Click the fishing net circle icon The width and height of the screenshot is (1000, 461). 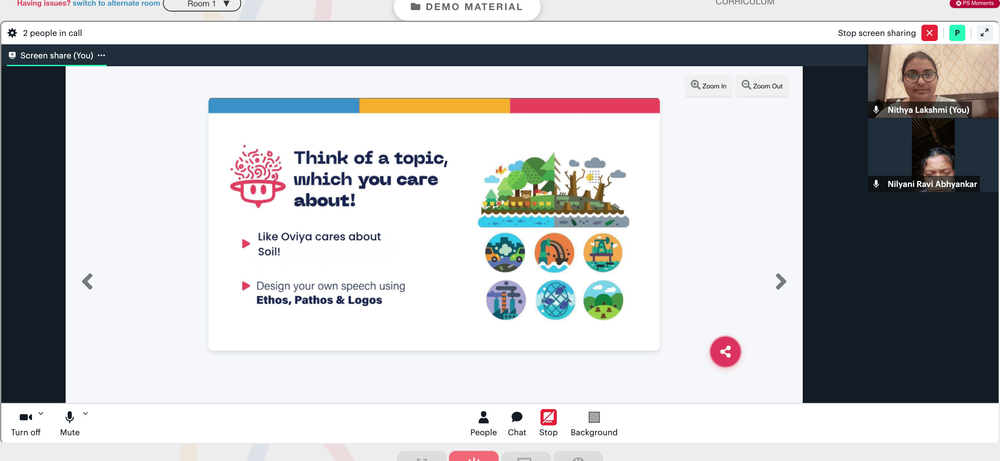tap(555, 300)
